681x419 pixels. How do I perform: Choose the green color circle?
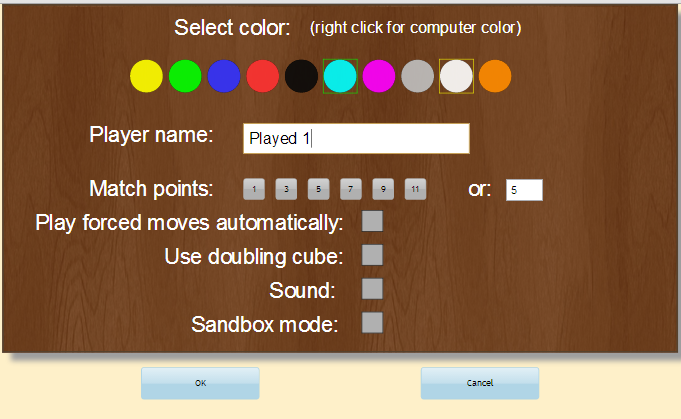pyautogui.click(x=185, y=77)
